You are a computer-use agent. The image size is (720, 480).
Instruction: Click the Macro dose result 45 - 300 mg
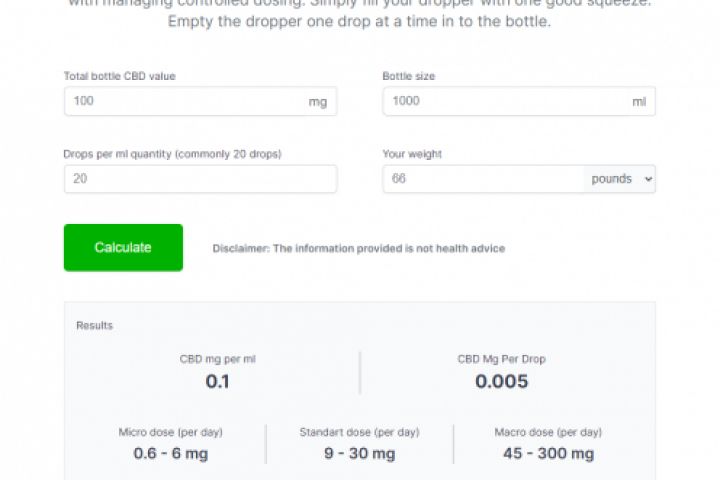548,453
